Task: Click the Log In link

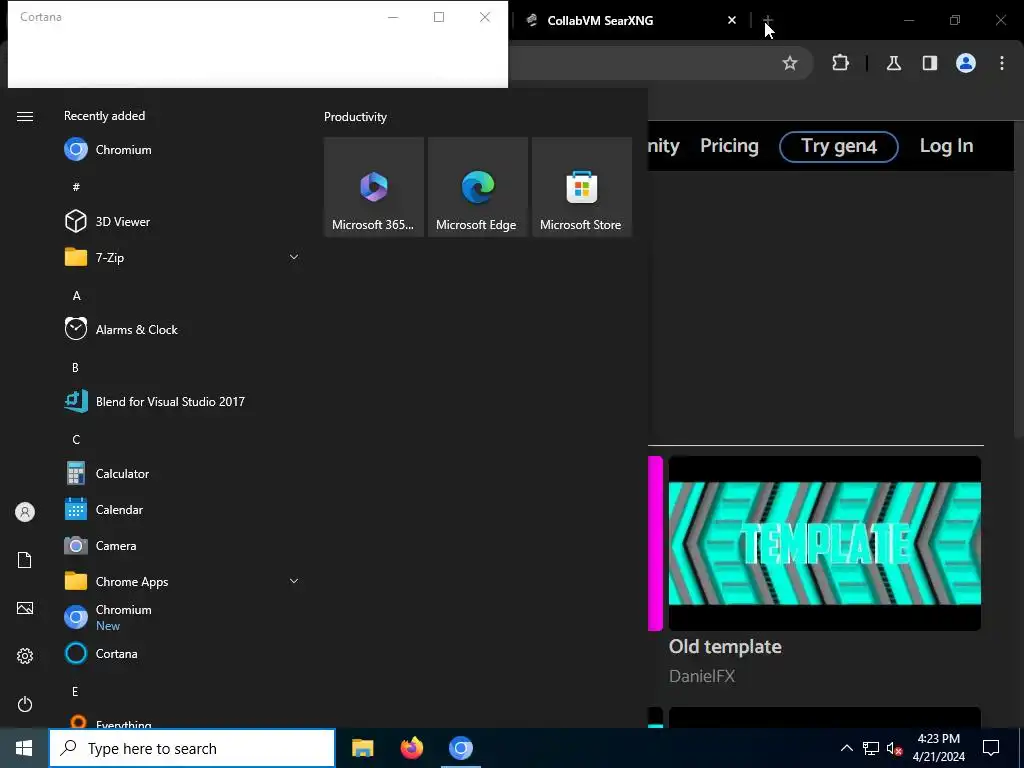Action: tap(946, 146)
